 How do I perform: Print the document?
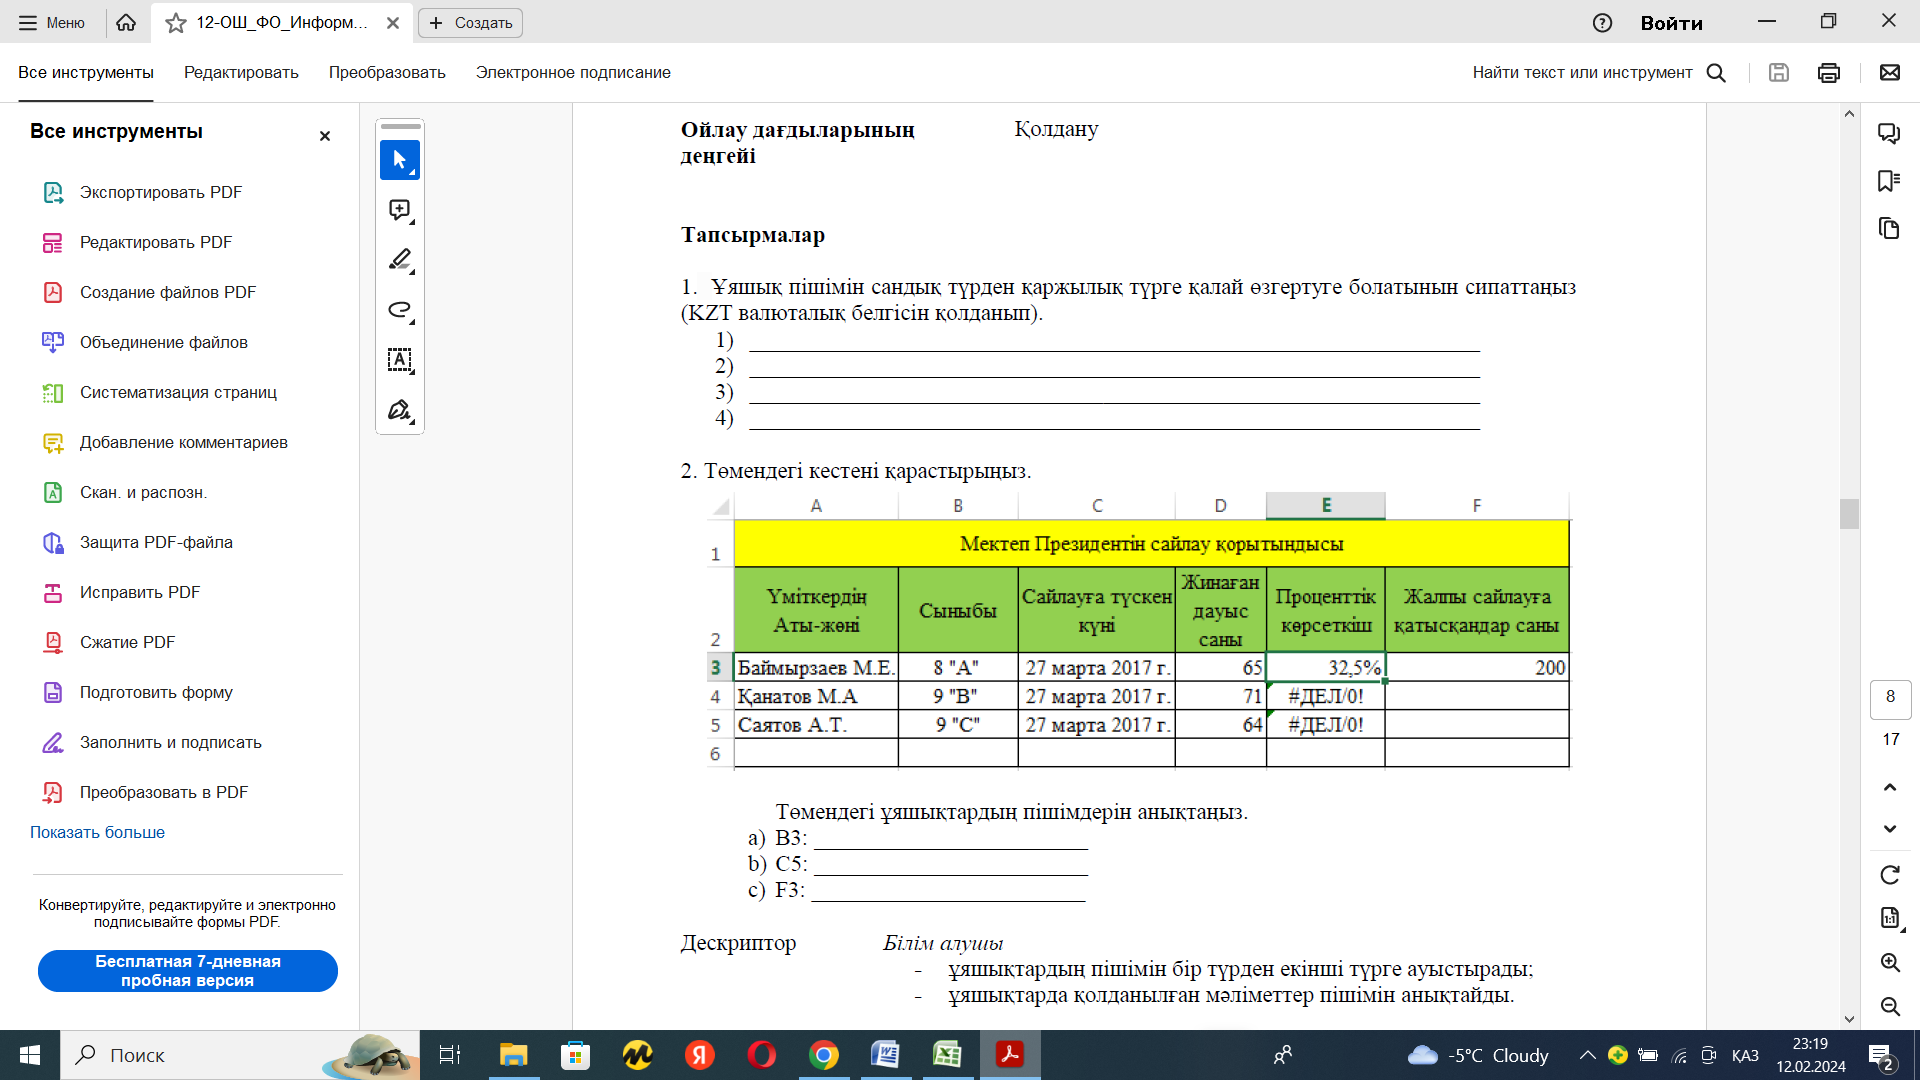click(x=1829, y=72)
